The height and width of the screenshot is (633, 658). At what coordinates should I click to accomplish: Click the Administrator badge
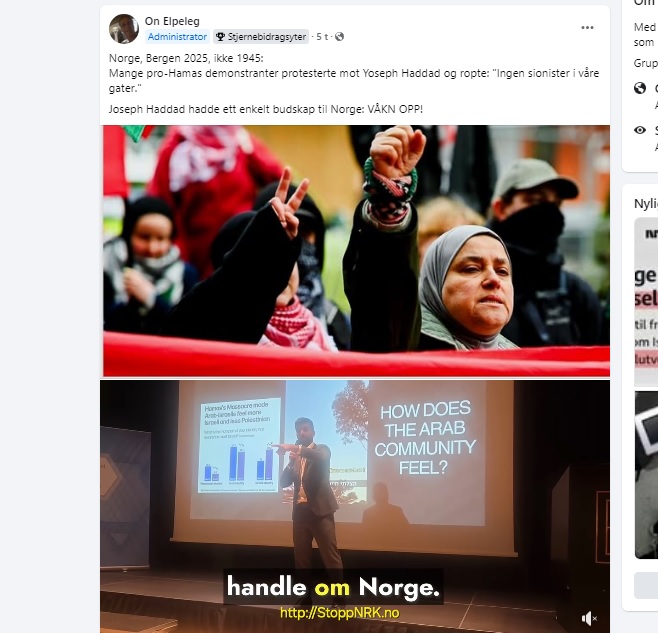(177, 37)
